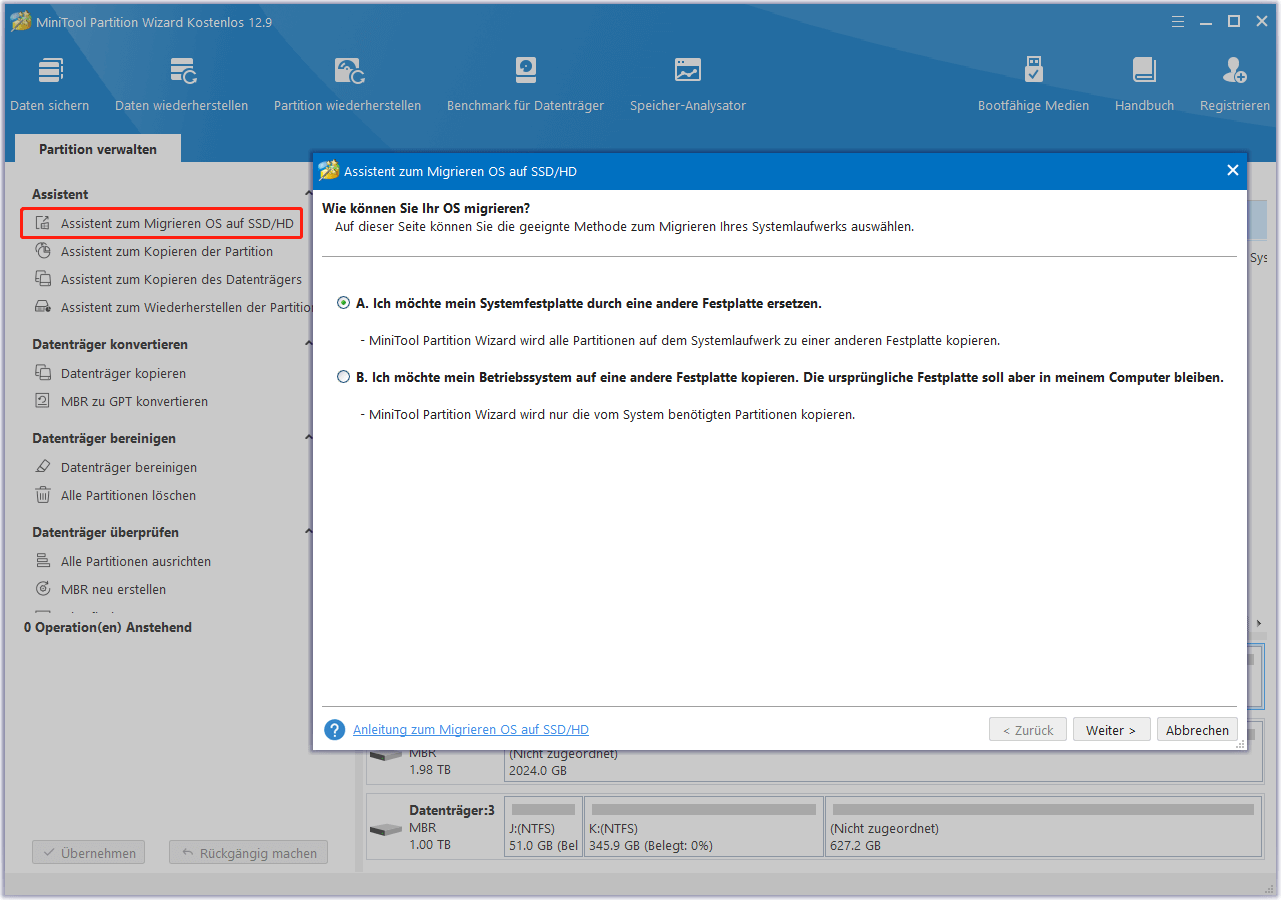Click MBR neu erstellen icon

pyautogui.click(x=43, y=589)
